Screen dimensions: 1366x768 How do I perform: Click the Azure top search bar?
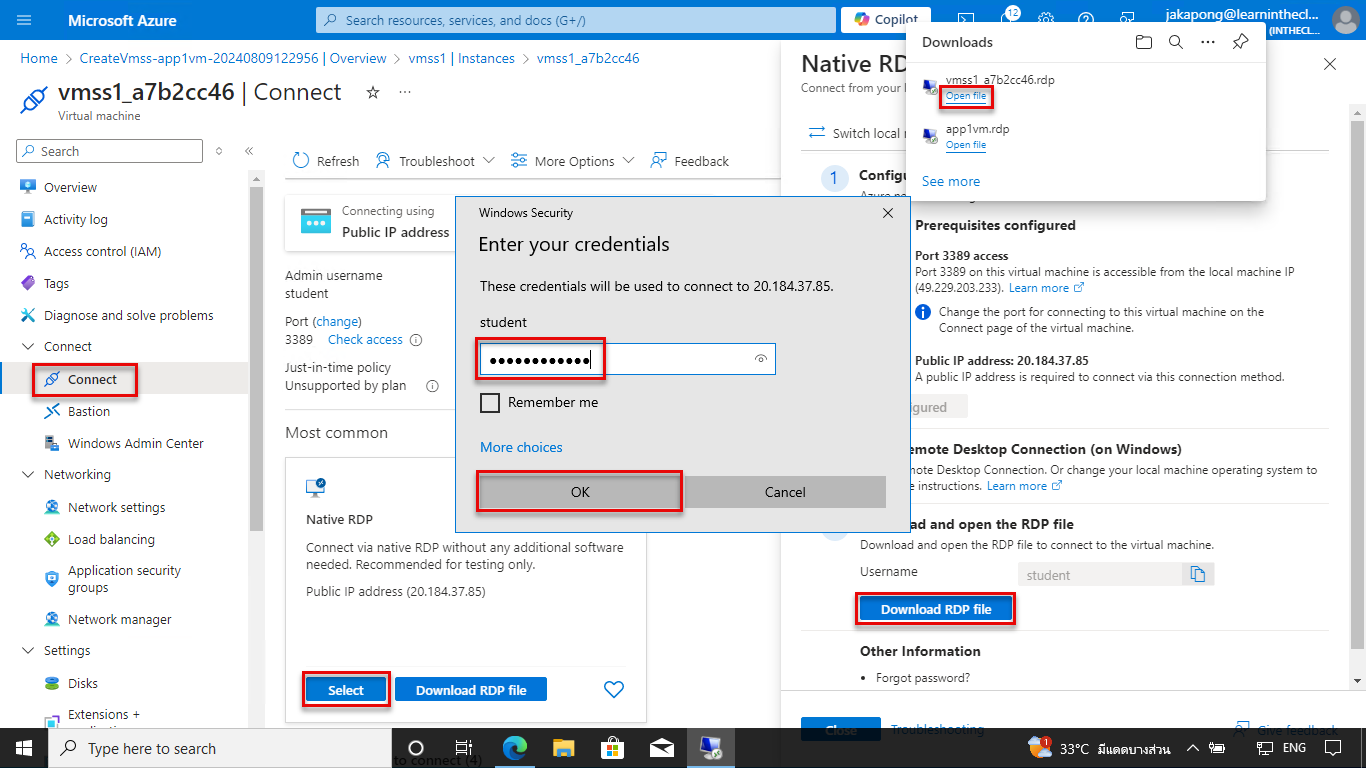(x=575, y=20)
